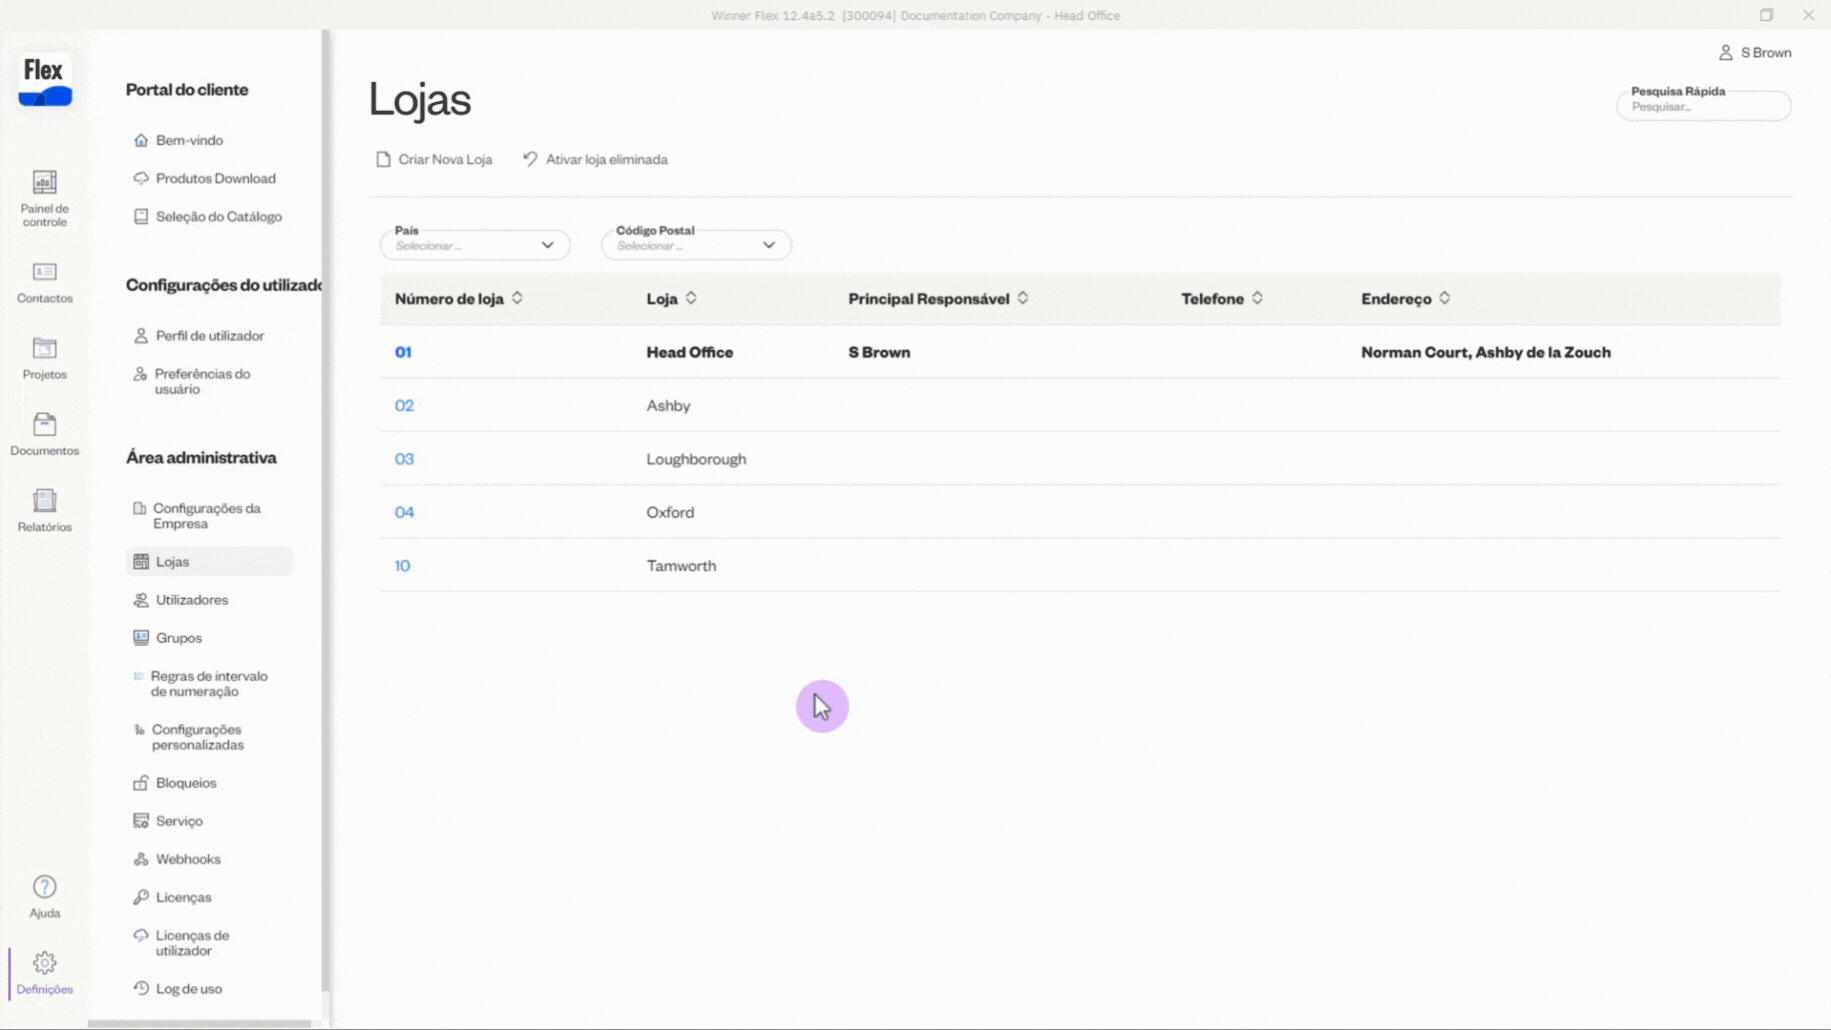Viewport: 1831px width, 1030px height.
Task: Click the Flex logo
Action: pos(45,80)
